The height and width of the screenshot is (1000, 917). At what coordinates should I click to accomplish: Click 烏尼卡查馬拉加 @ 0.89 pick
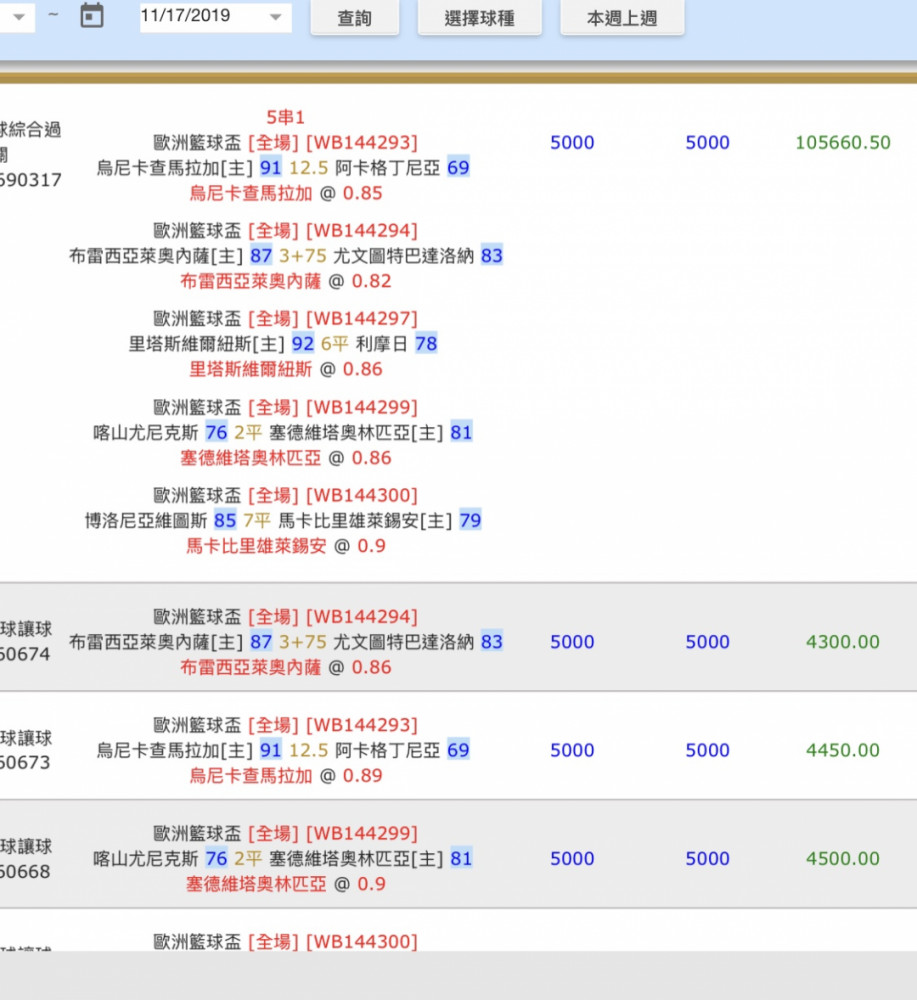286,776
